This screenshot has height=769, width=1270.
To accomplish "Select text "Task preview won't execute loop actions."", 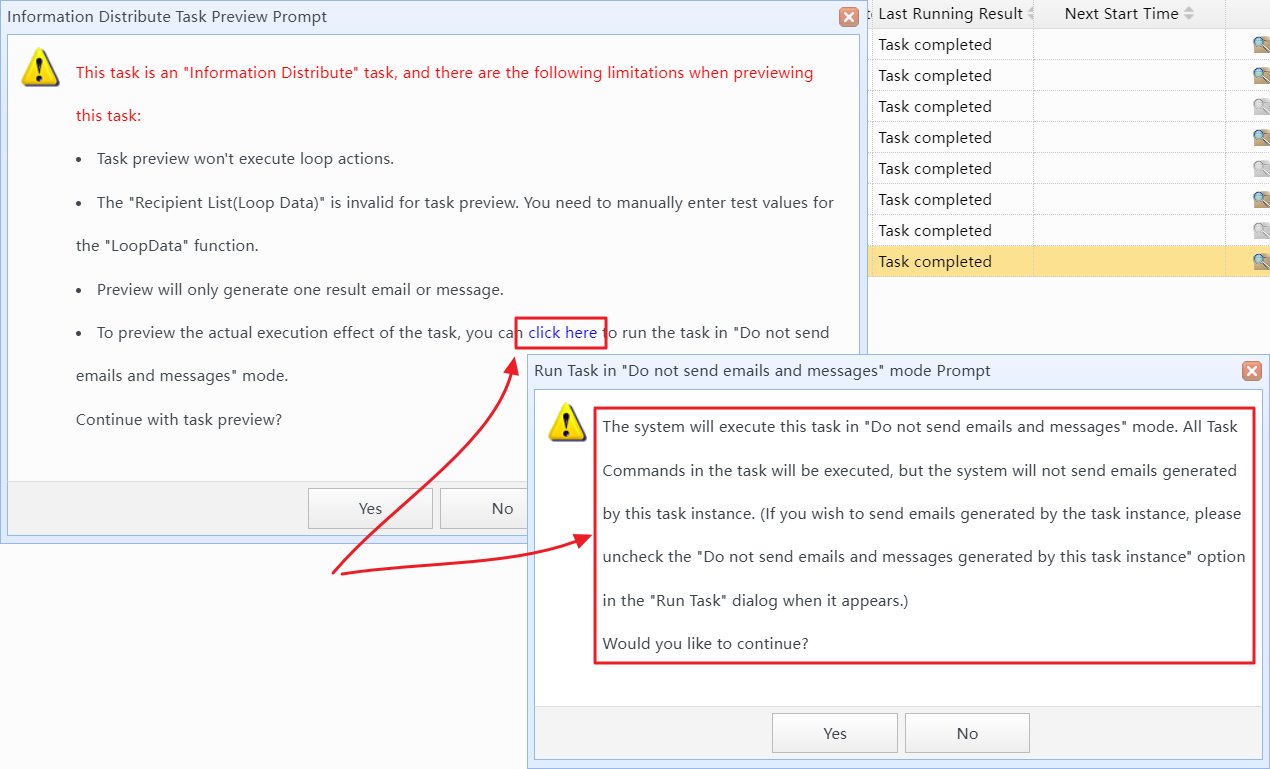I will (245, 159).
